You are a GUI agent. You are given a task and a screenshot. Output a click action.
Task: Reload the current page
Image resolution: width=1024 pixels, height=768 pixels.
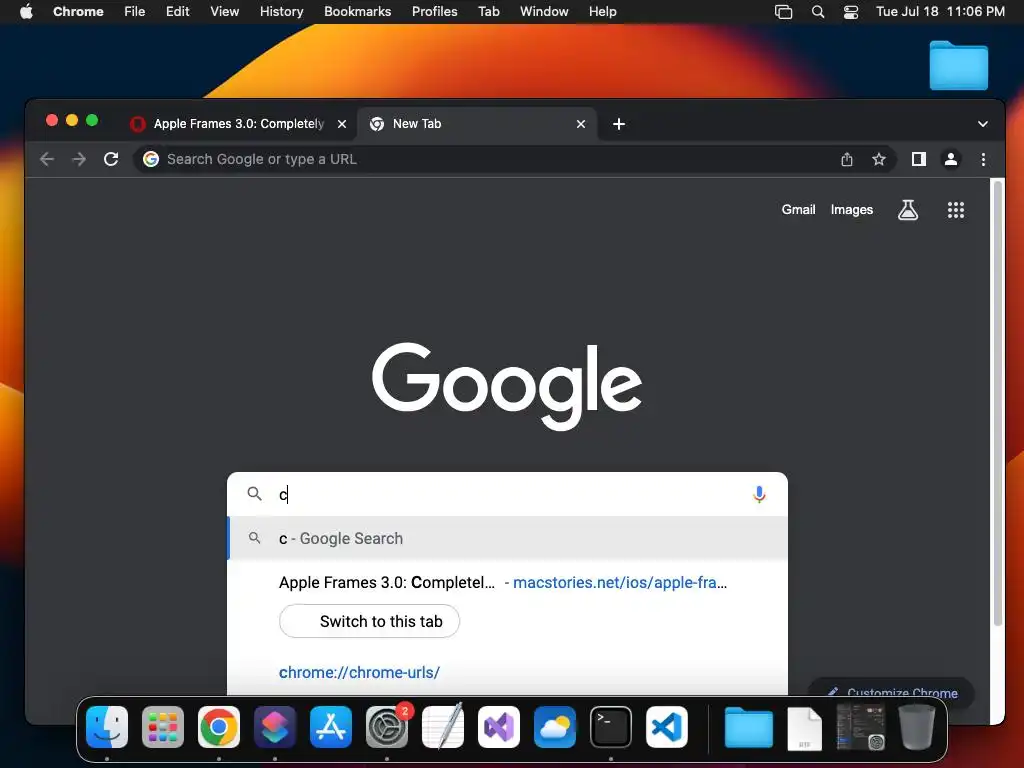pos(111,159)
